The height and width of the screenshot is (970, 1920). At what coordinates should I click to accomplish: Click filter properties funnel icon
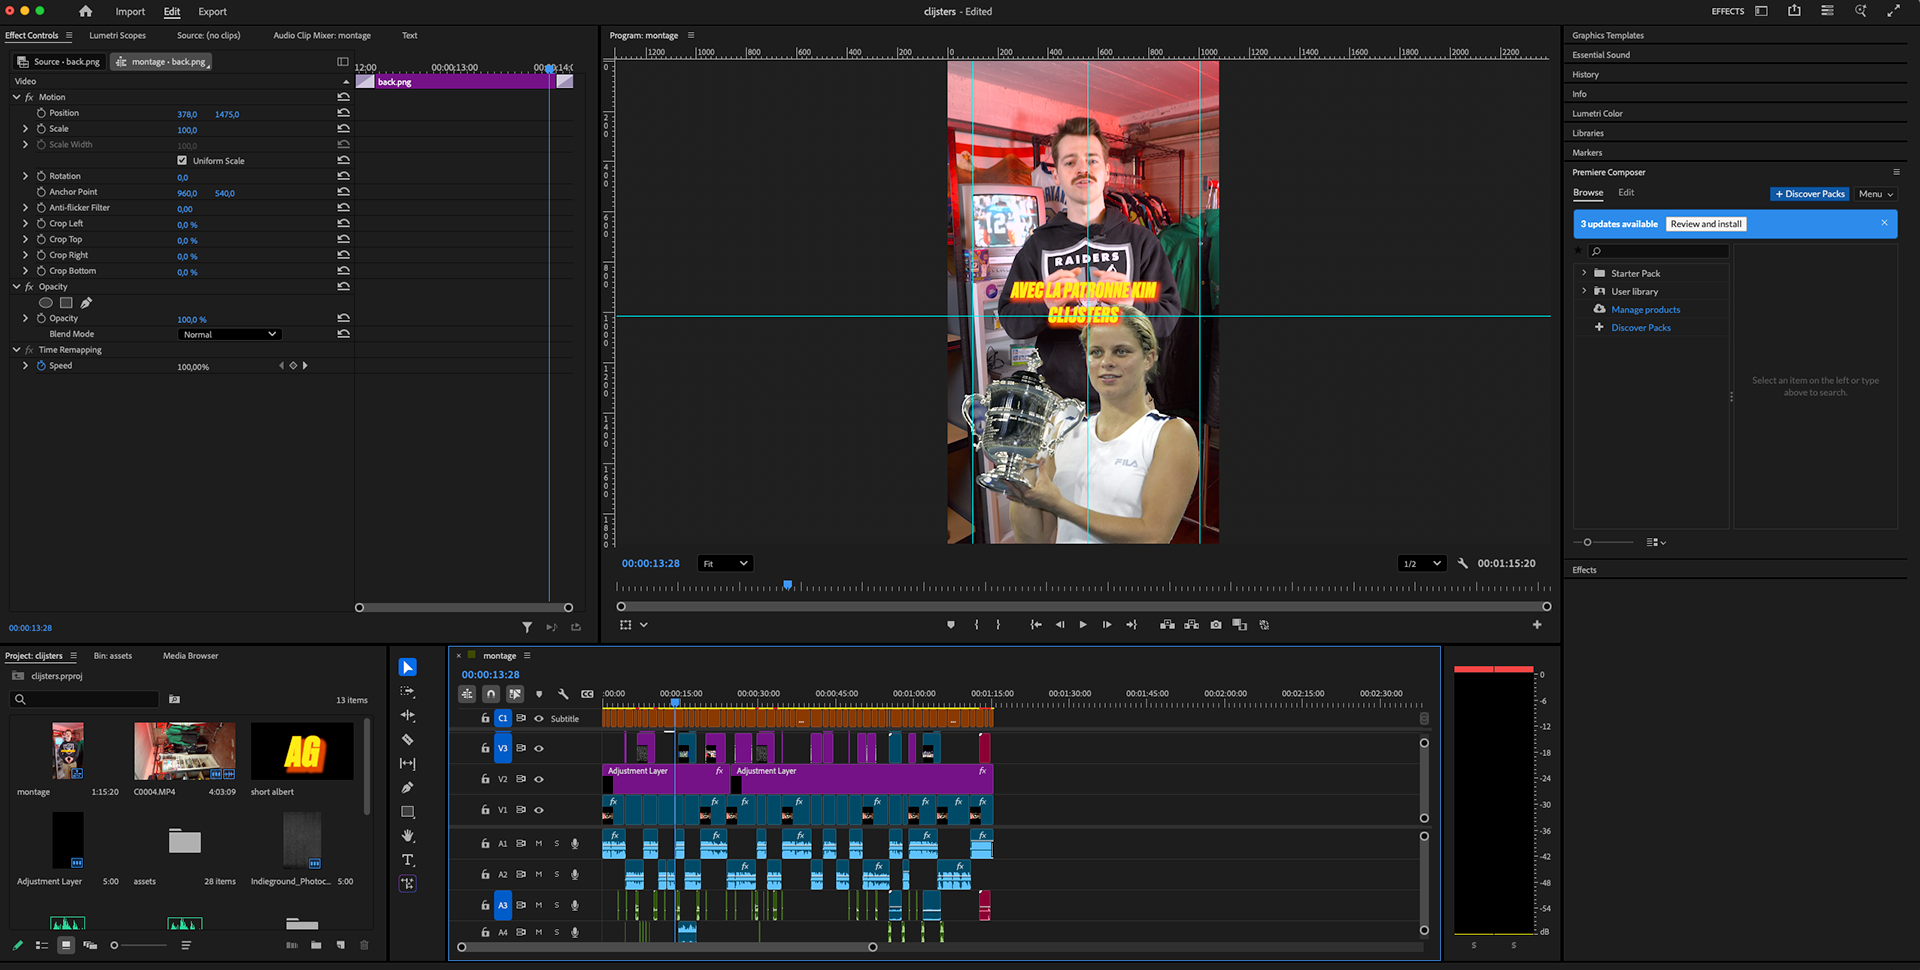tap(527, 627)
